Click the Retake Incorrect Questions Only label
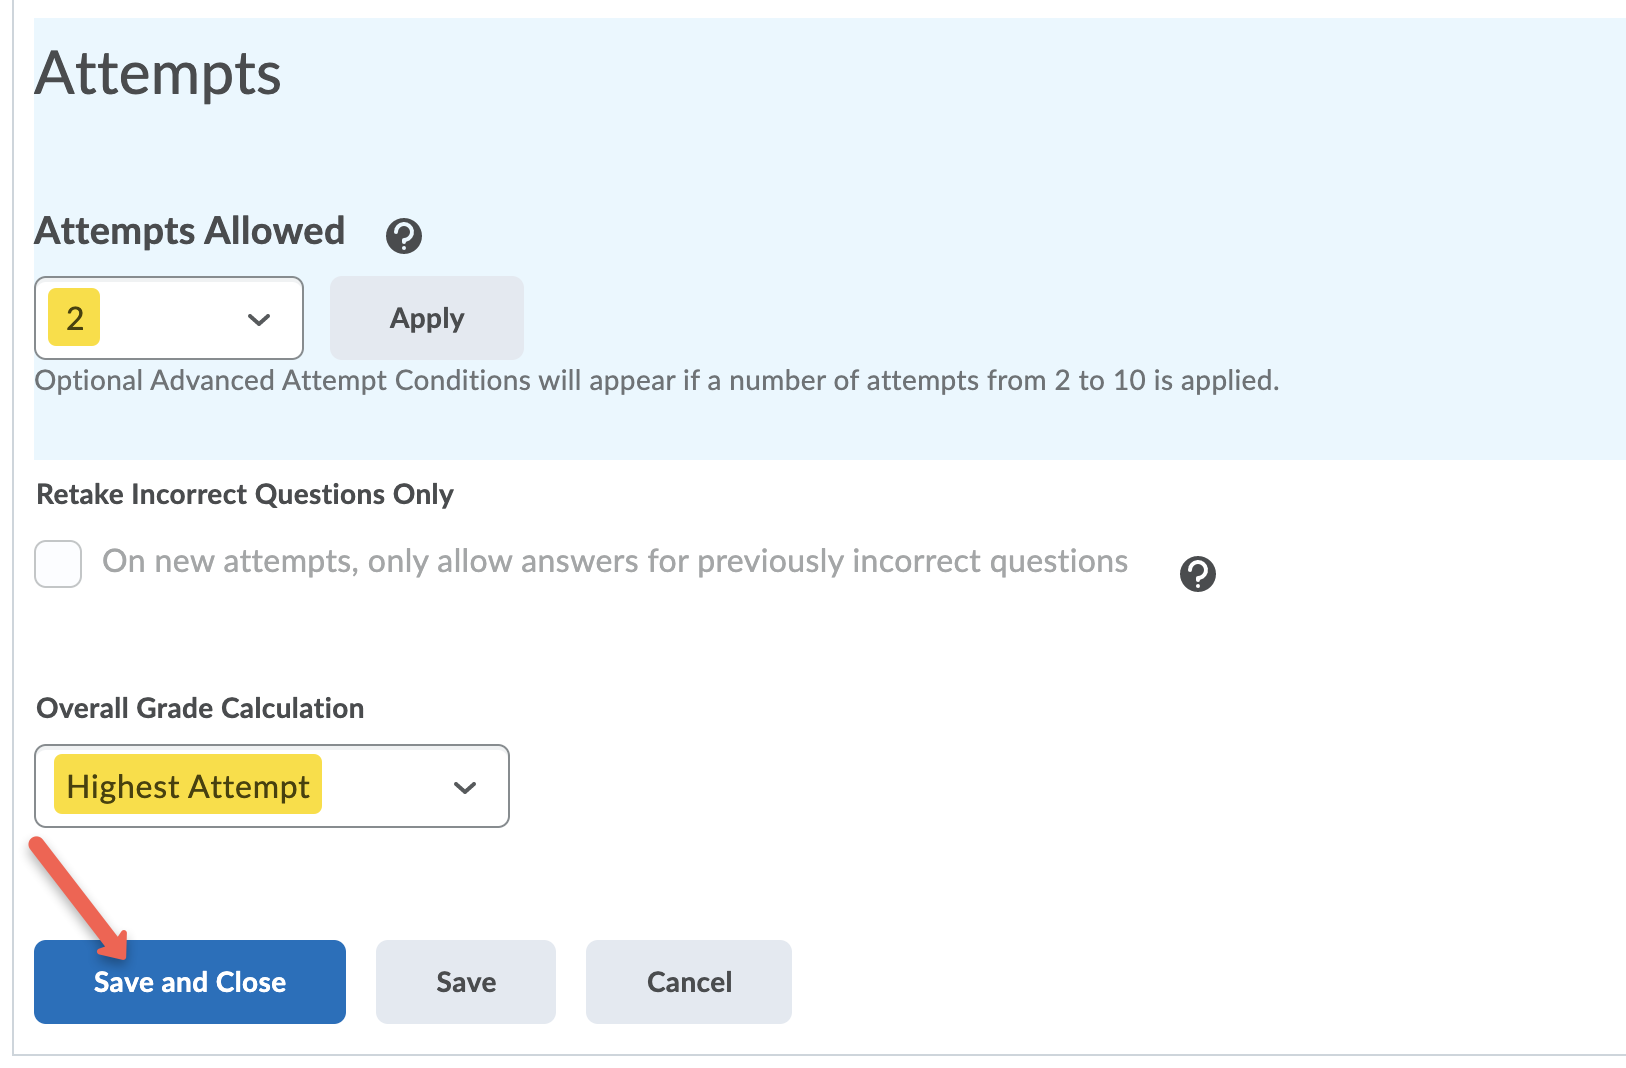Image resolution: width=1626 pixels, height=1068 pixels. tap(244, 494)
